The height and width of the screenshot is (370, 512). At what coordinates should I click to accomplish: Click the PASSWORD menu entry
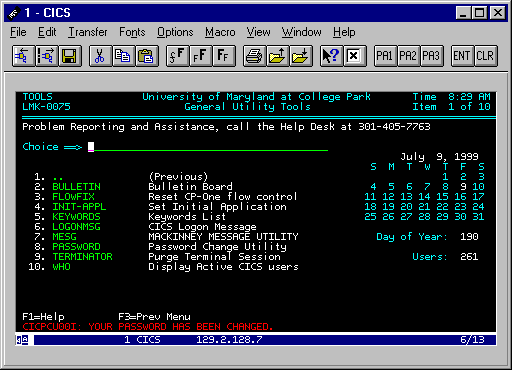76,247
